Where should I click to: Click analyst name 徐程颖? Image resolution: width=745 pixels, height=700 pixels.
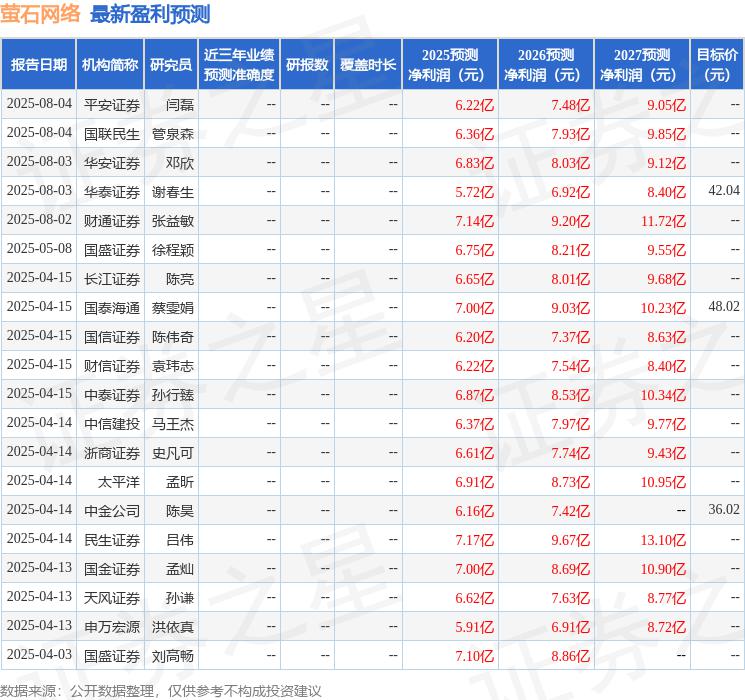[173, 249]
